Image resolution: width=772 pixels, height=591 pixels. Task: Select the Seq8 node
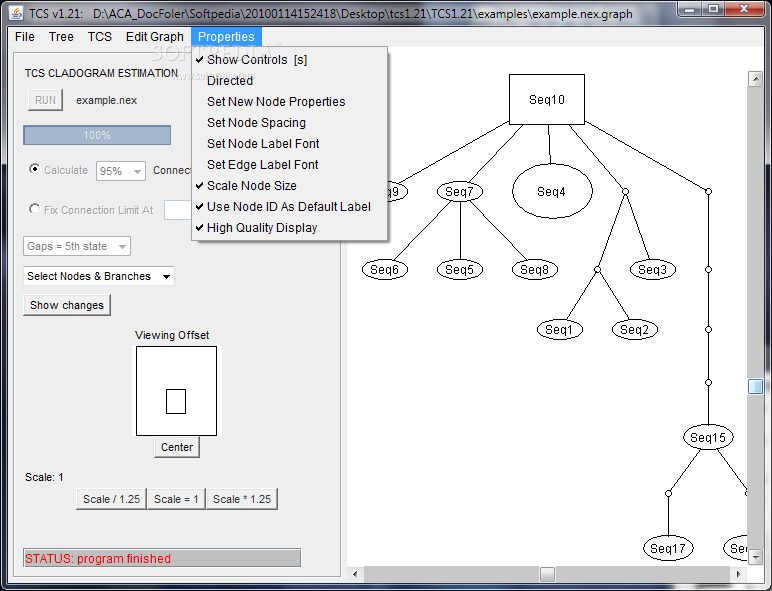(535, 269)
